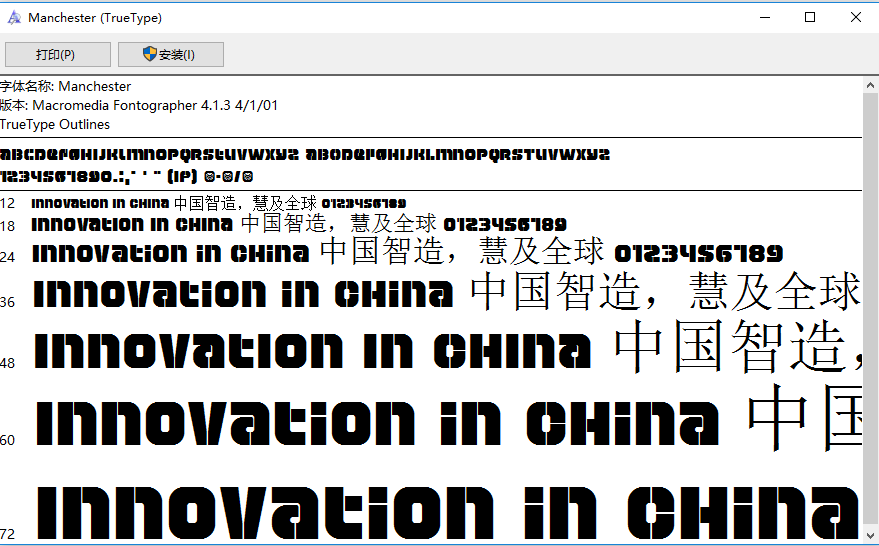Viewport: 879px width, 546px height.
Task: Minimize the Manchester font window
Action: 765,17
